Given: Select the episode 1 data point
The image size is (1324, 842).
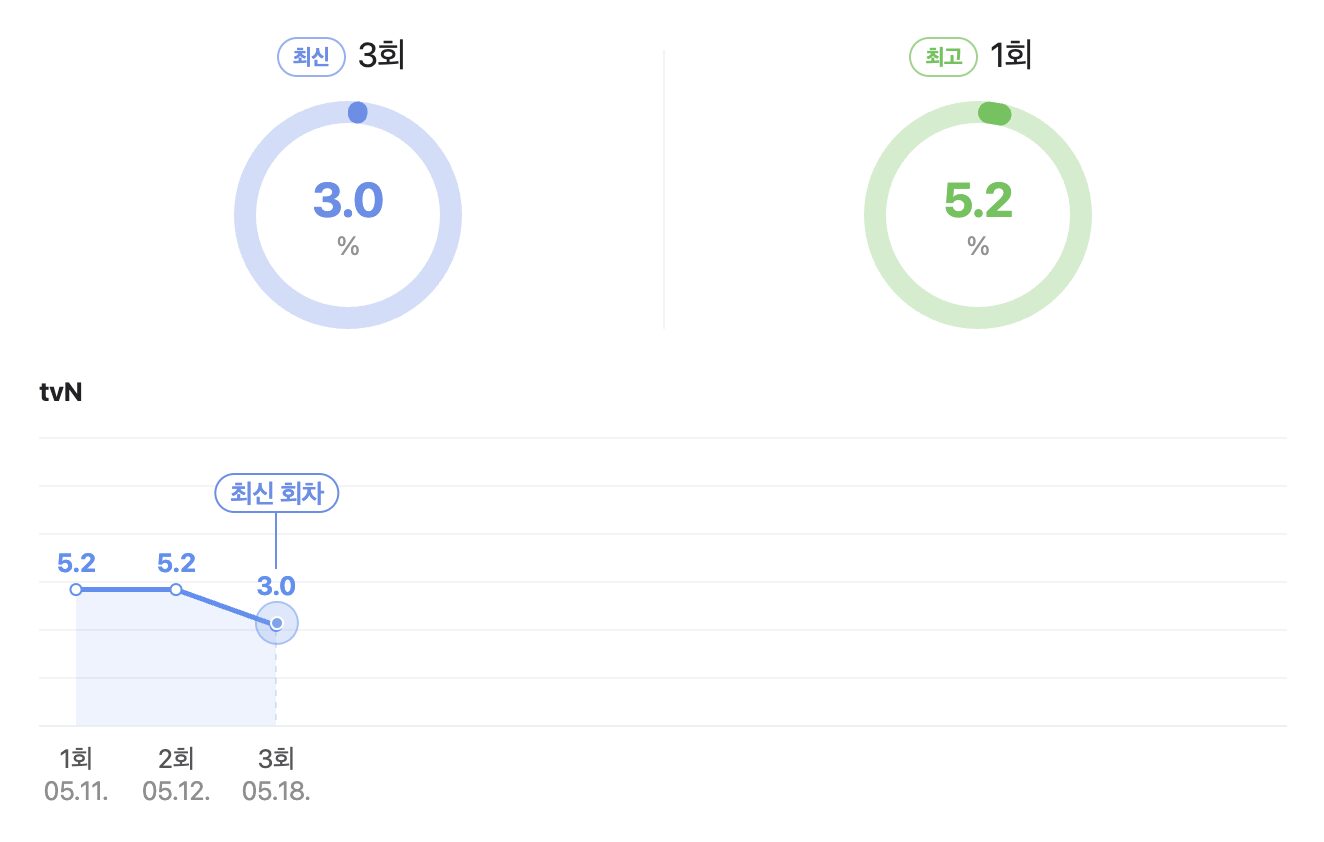Looking at the screenshot, I should tap(76, 590).
